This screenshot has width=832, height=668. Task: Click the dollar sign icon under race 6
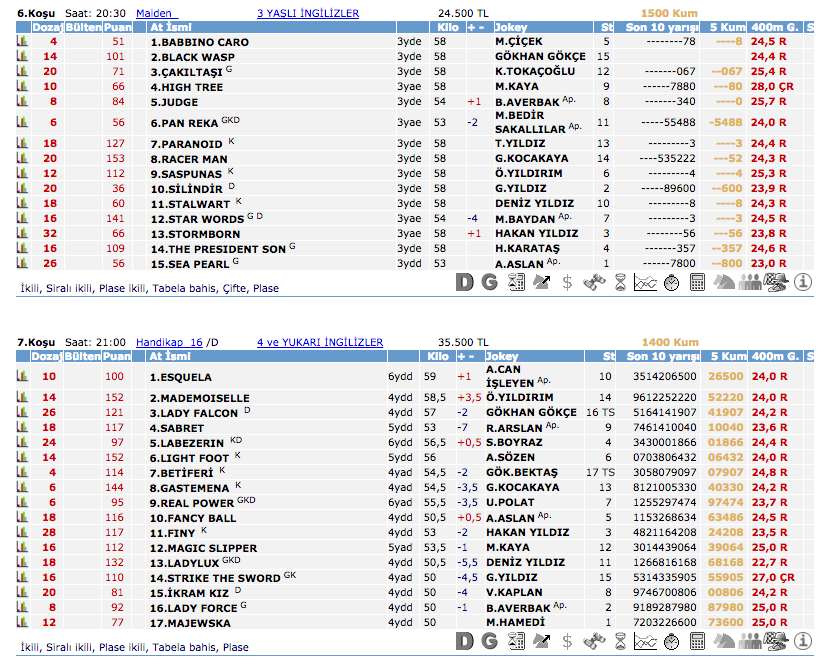[x=568, y=282]
